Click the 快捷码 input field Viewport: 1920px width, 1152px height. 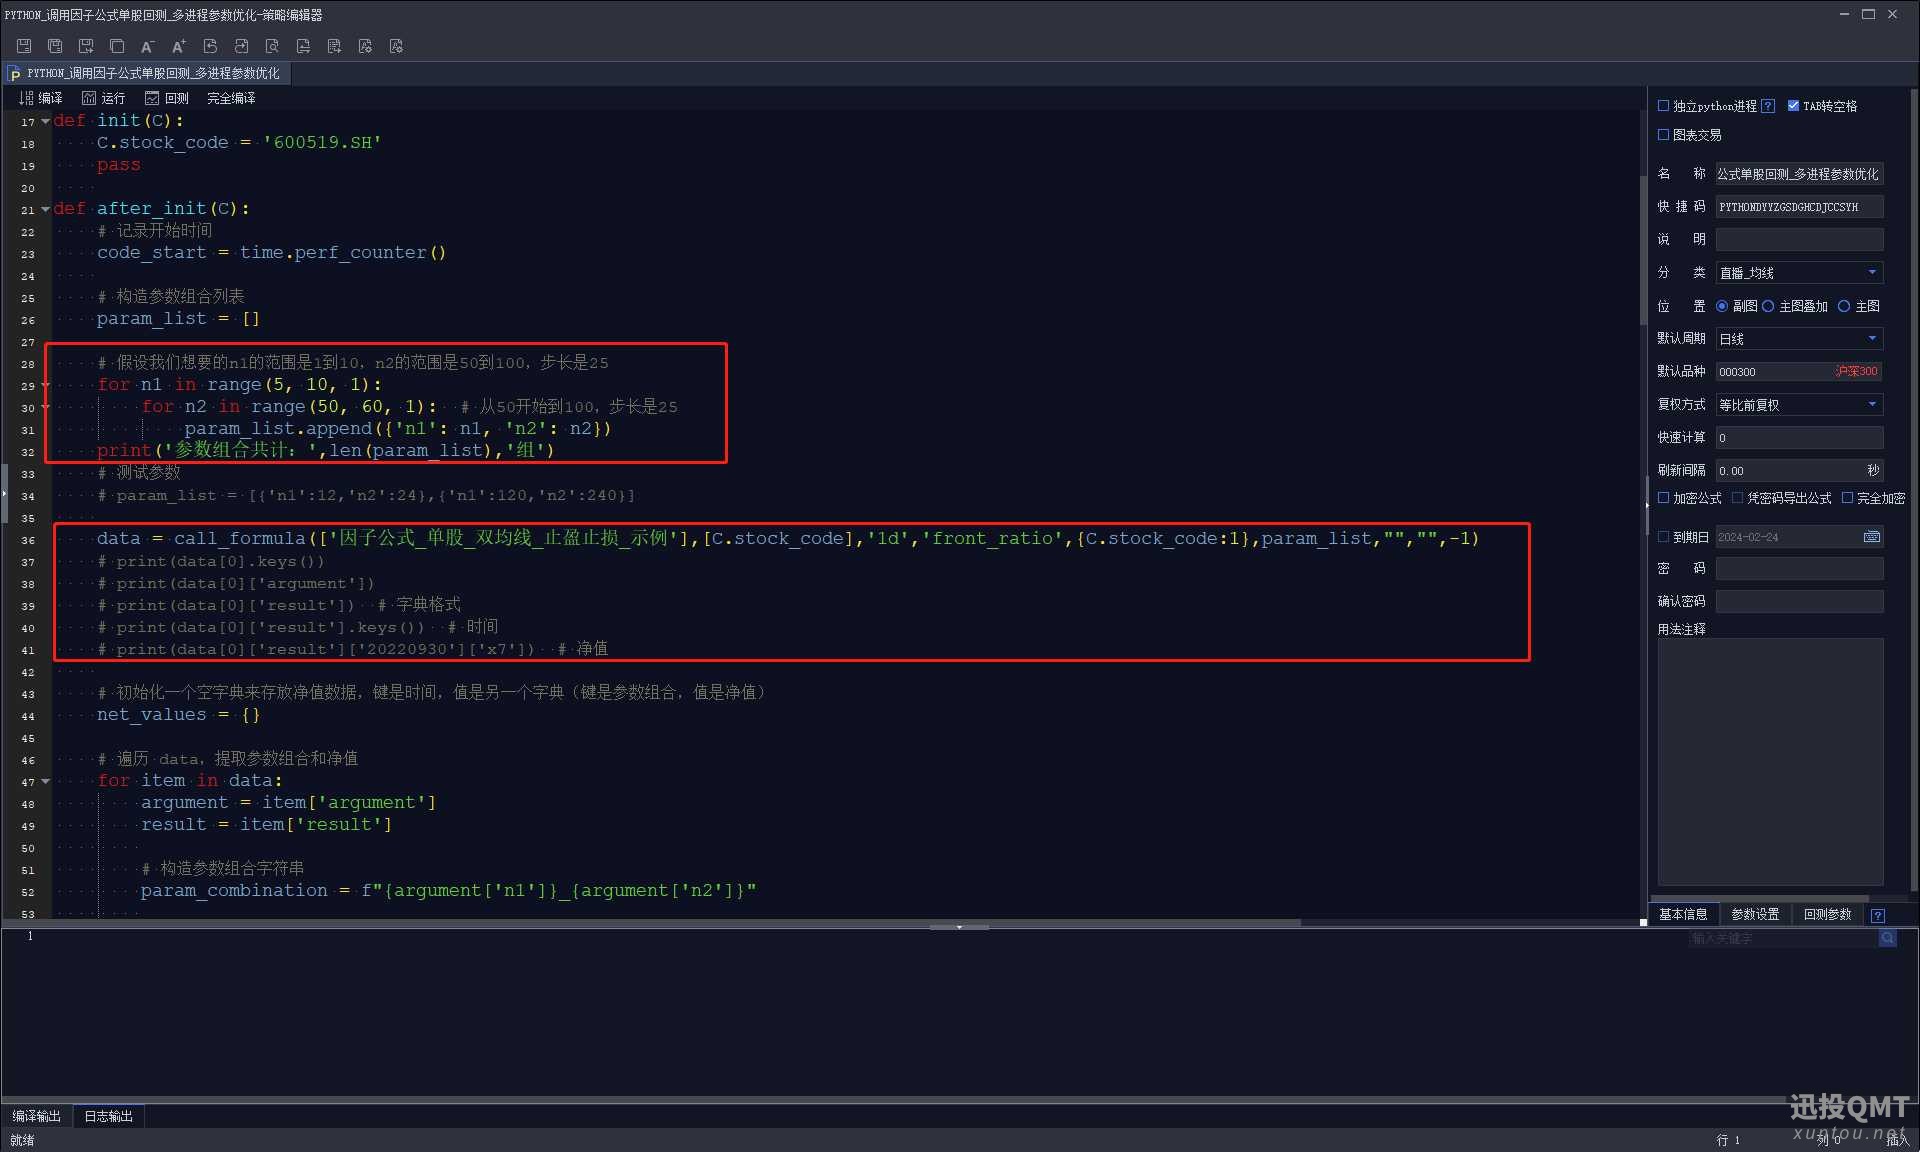coord(1799,207)
